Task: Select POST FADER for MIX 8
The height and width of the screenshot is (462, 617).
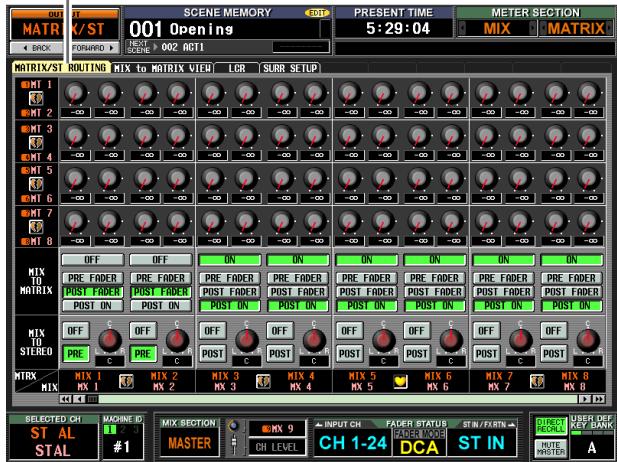Action: point(572,292)
